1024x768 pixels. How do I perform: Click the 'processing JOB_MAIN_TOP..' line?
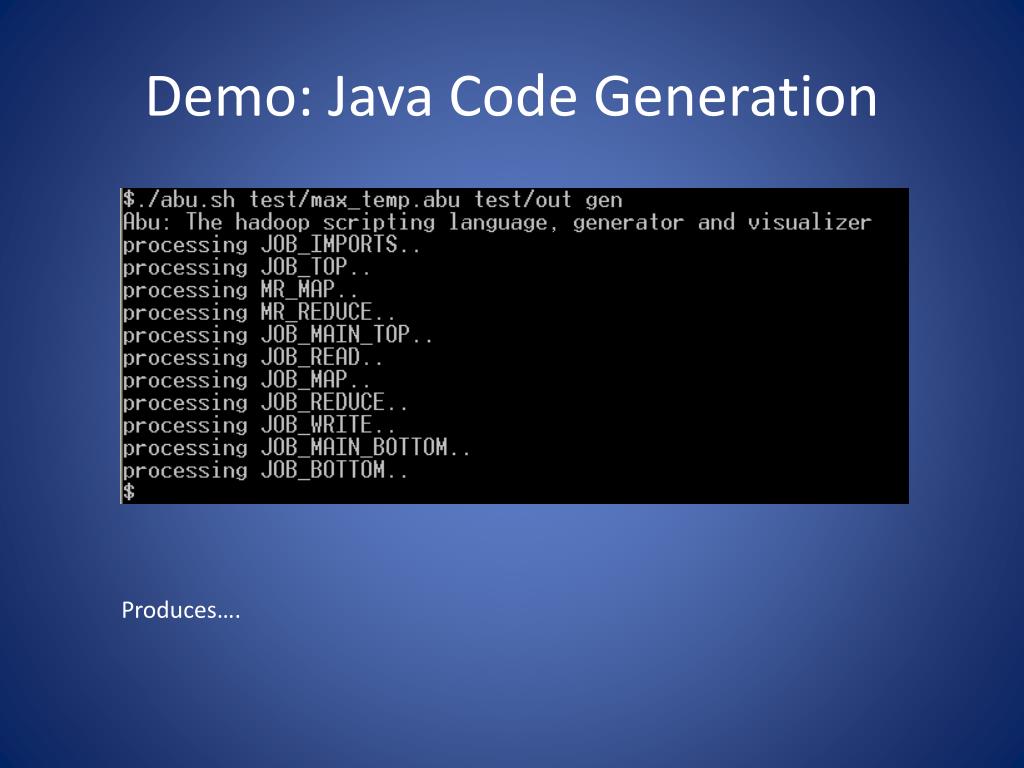click(x=278, y=335)
